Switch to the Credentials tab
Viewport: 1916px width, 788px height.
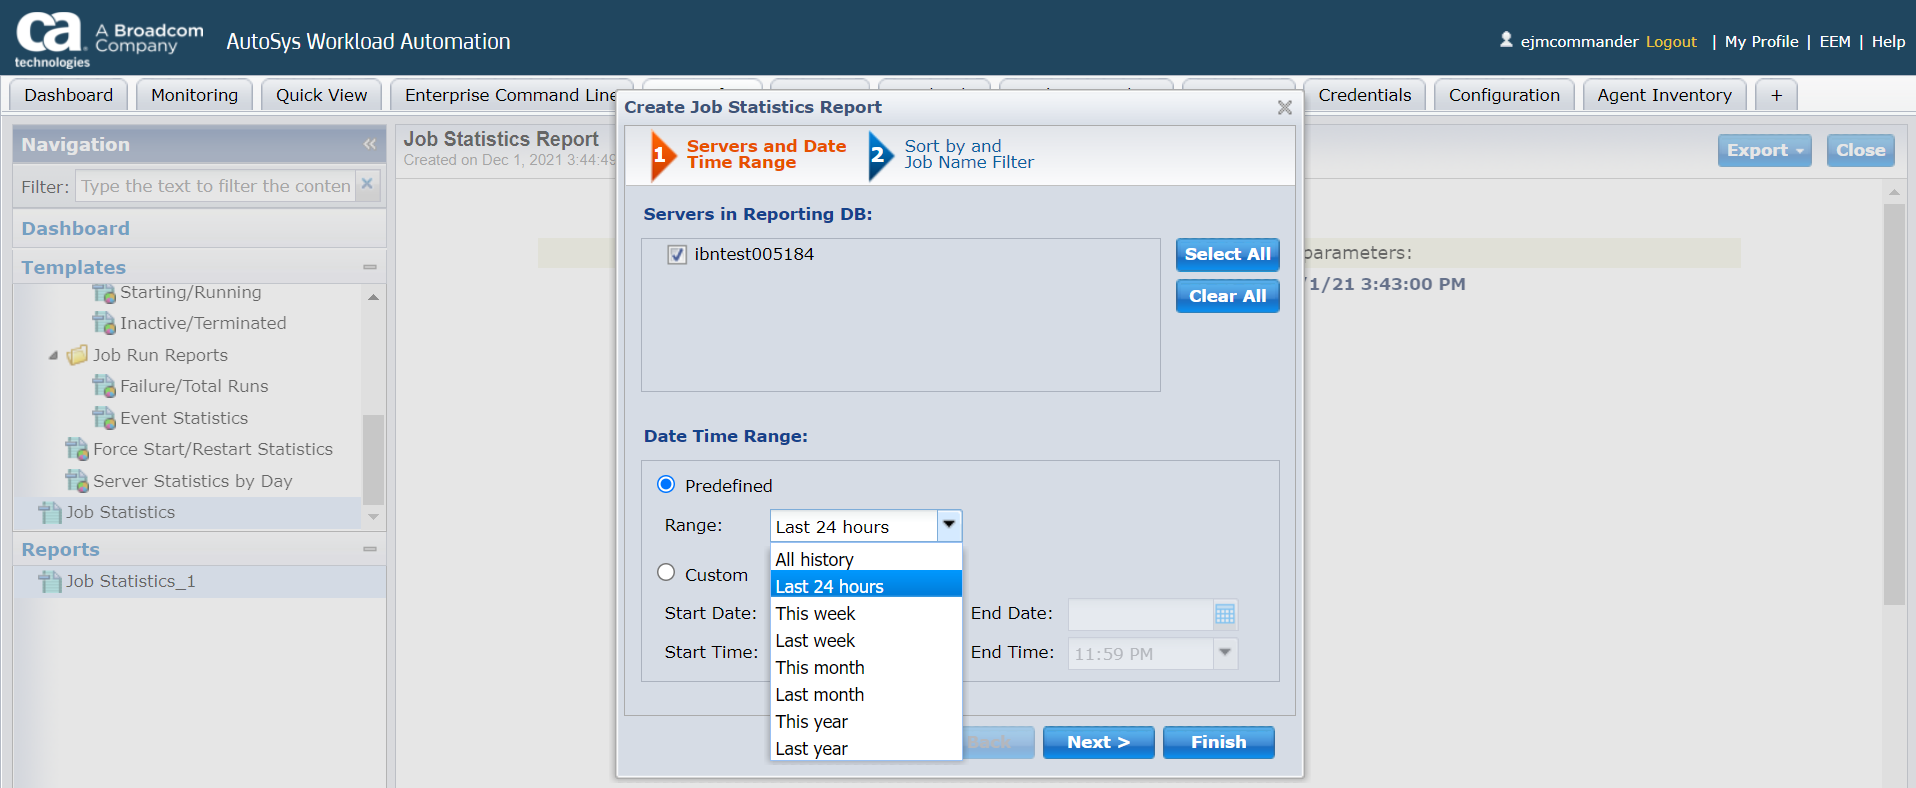[x=1364, y=95]
